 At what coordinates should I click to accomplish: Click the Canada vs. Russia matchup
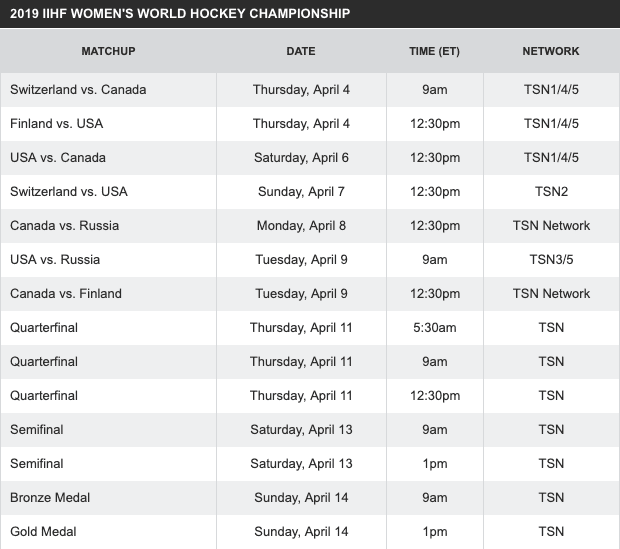pos(64,225)
